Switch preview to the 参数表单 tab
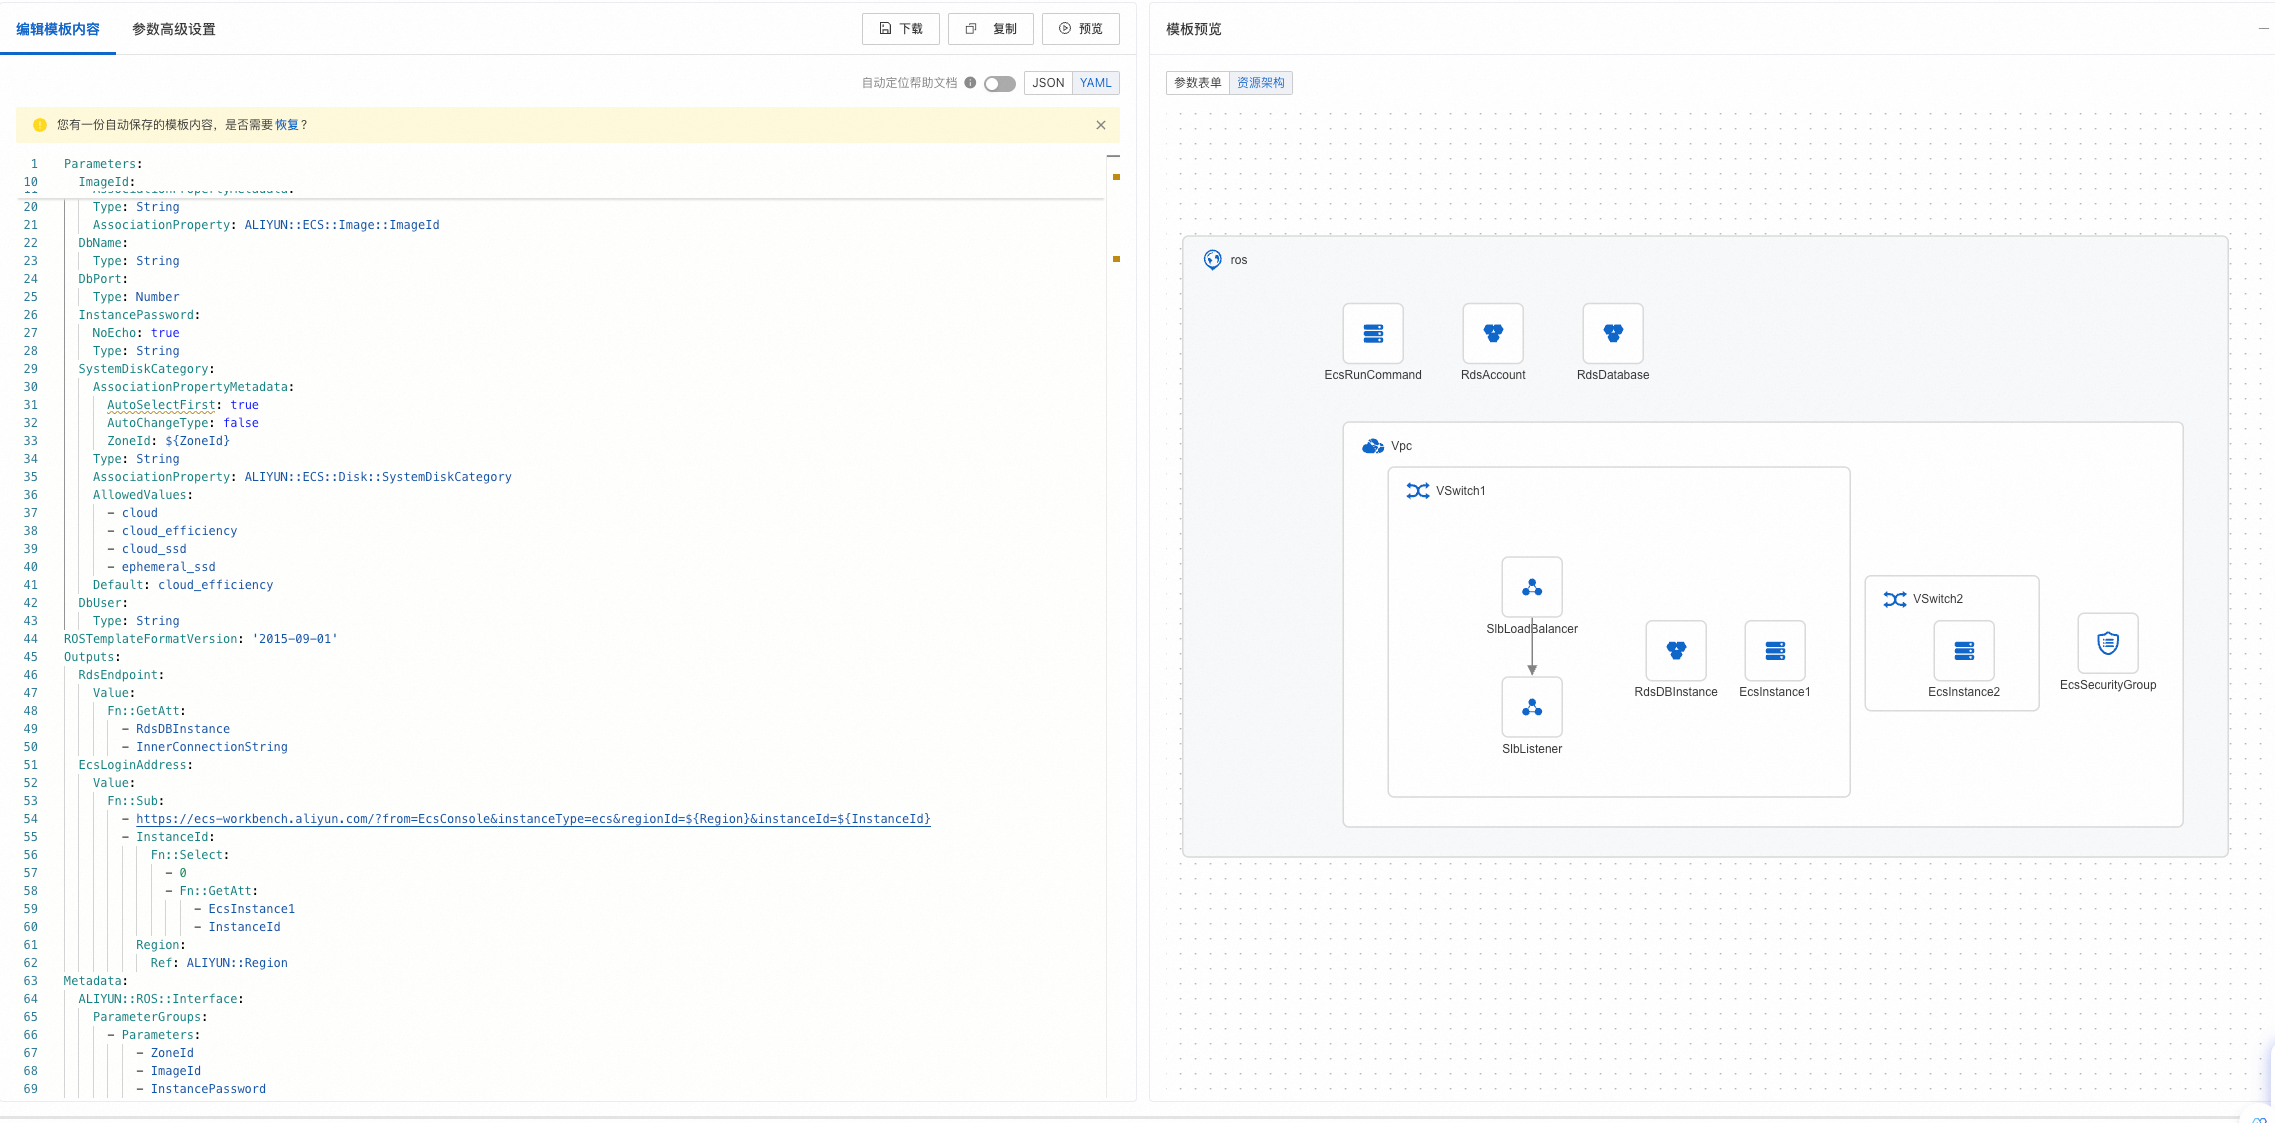Viewport: 2275px width, 1123px height. point(1197,83)
